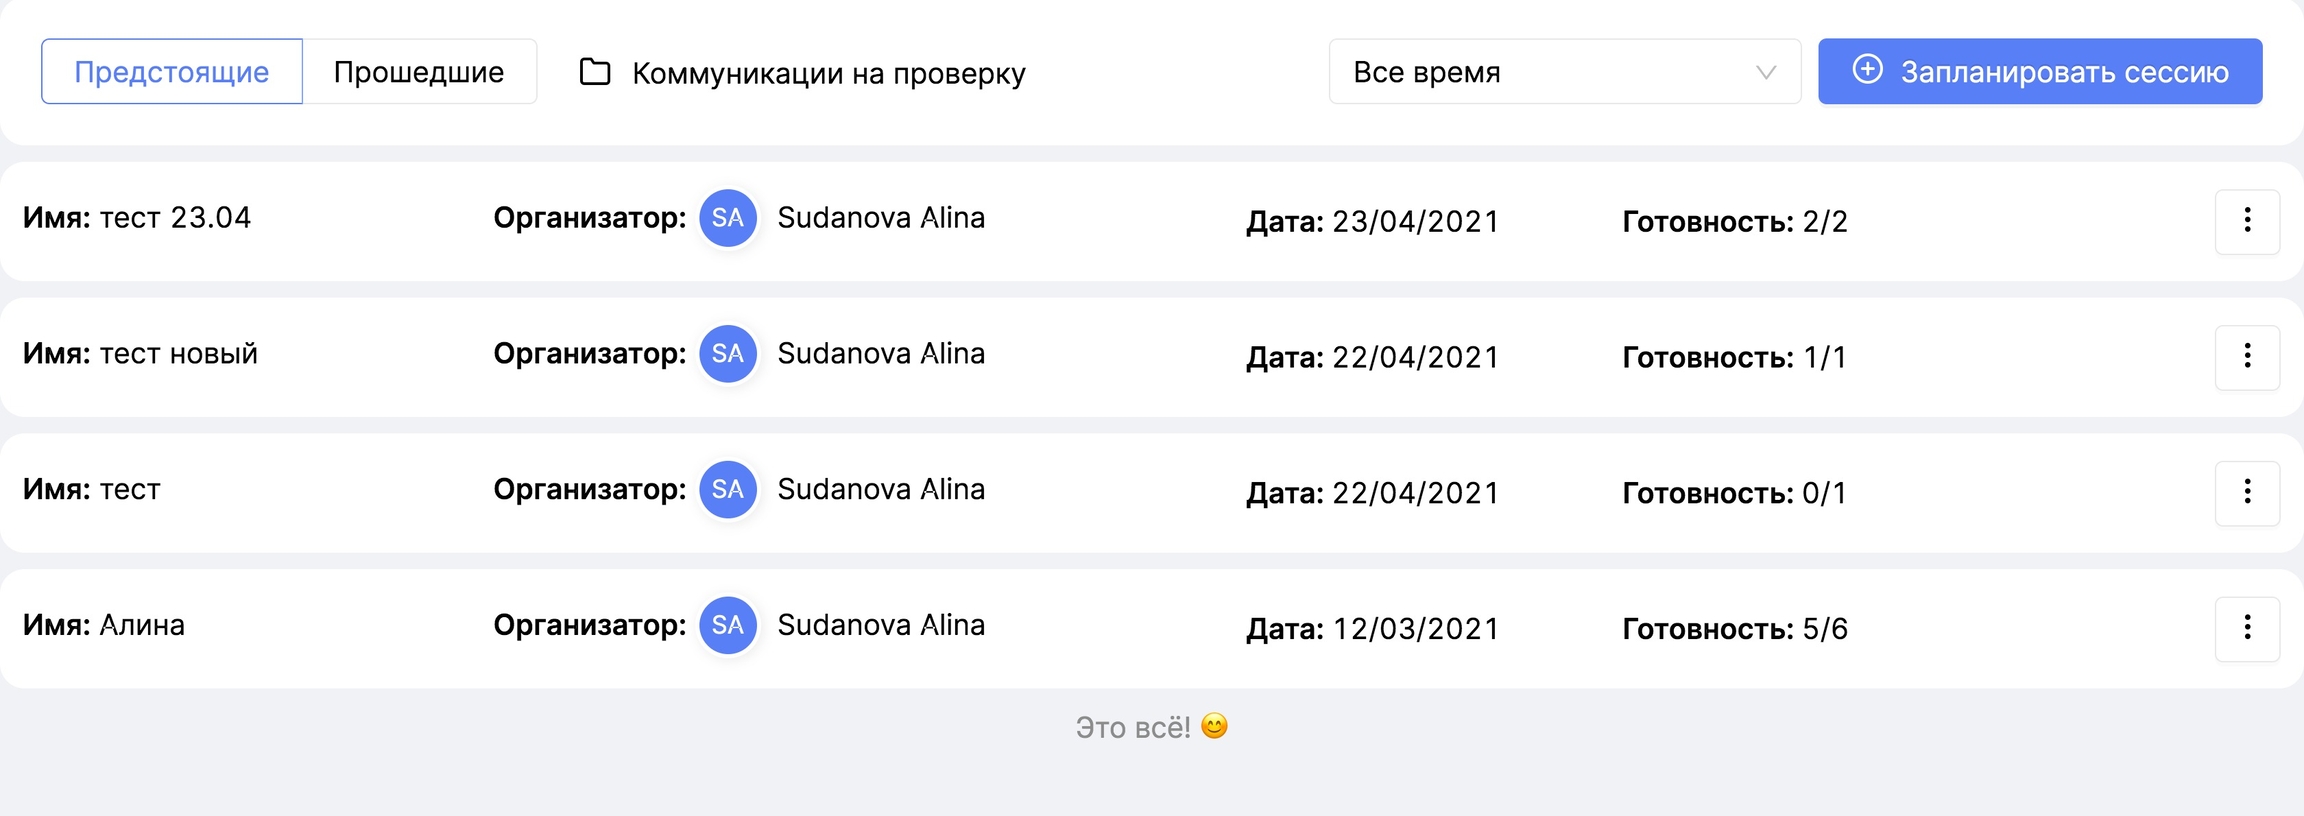Click session name тест 23.04
Image resolution: width=2304 pixels, height=816 pixels.
(175, 218)
